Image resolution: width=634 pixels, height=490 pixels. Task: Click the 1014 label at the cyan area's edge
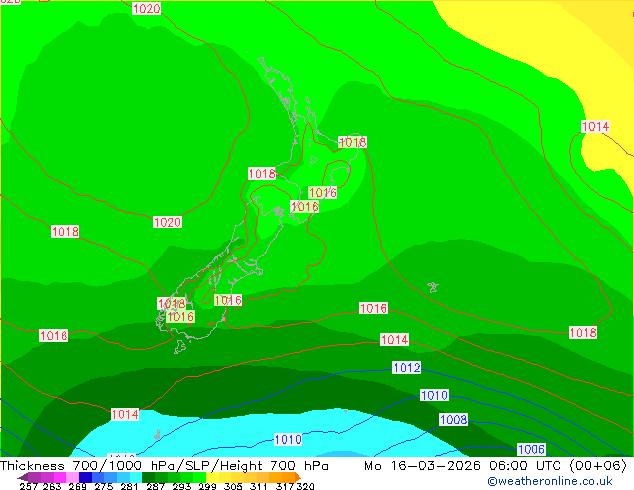coord(125,414)
